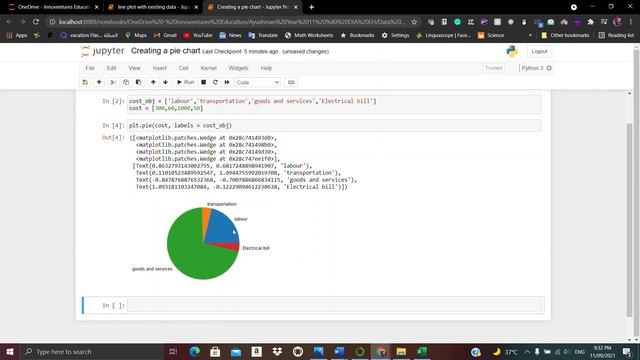
Task: Open File Explorer from the taskbar
Action: coord(401,351)
